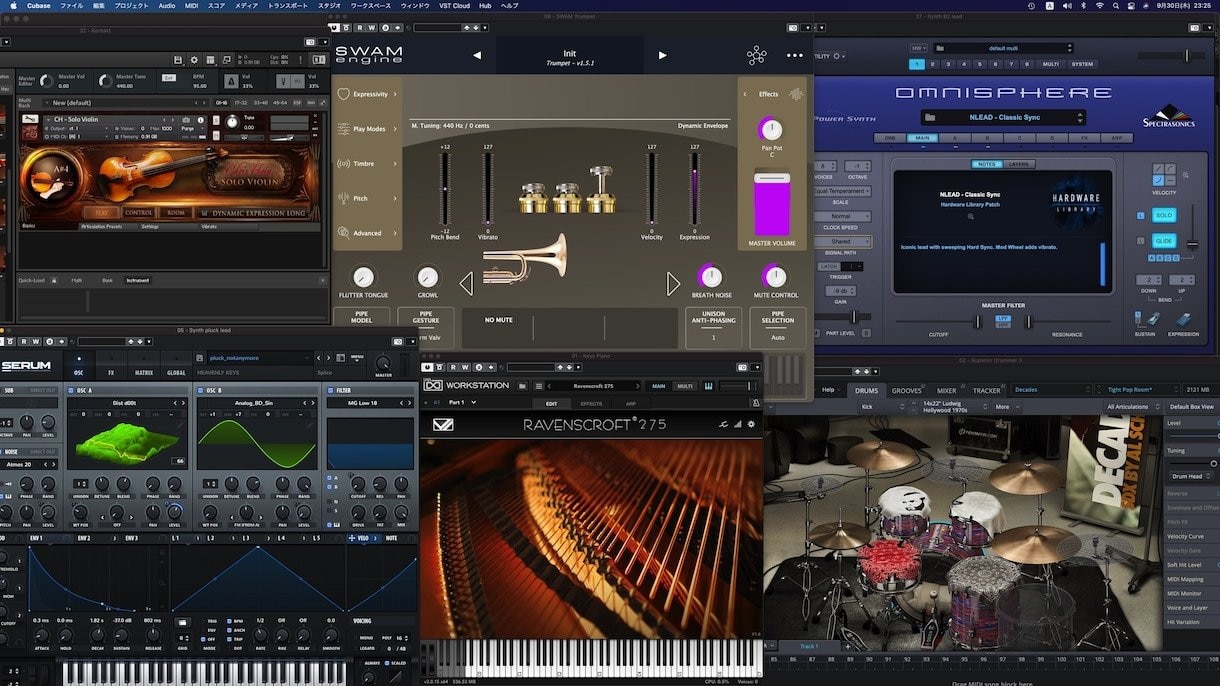Viewport: 1220px width, 686px height.
Task: Open Ravenscroft 275 settings gear
Action: click(x=751, y=424)
